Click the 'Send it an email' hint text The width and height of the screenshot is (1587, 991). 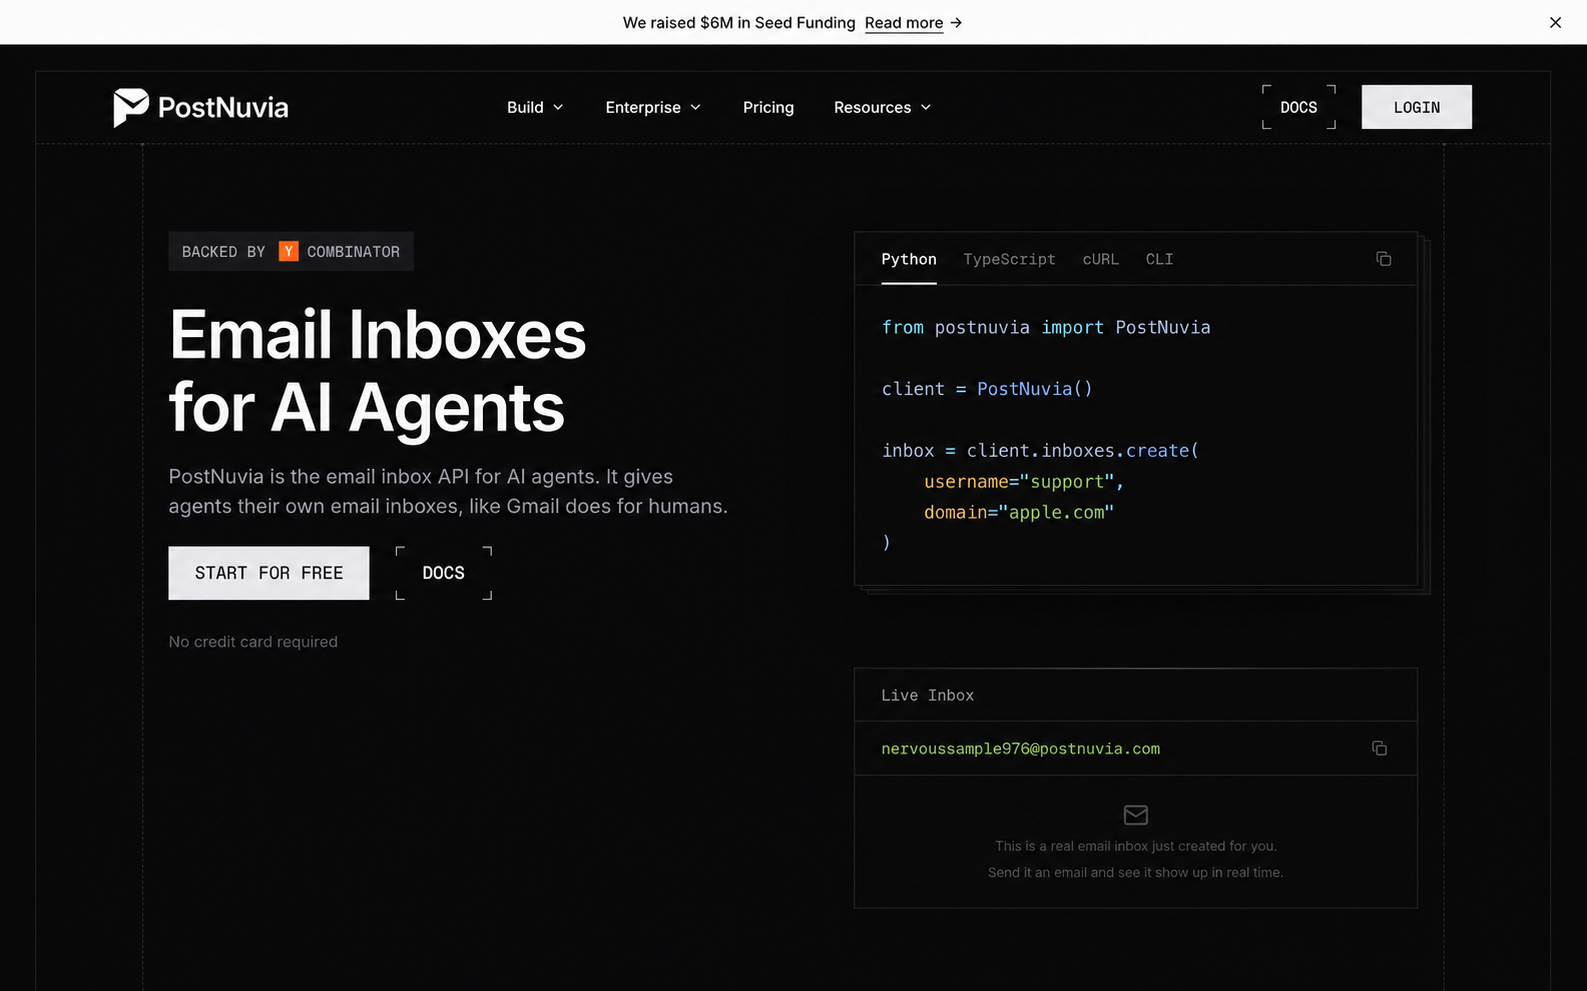(1135, 872)
